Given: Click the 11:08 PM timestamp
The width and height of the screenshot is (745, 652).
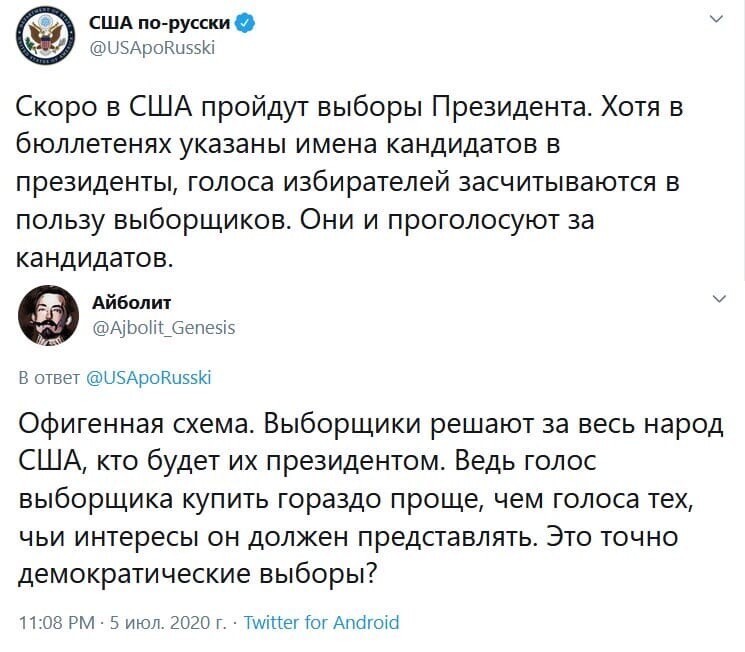Looking at the screenshot, I should tap(57, 623).
